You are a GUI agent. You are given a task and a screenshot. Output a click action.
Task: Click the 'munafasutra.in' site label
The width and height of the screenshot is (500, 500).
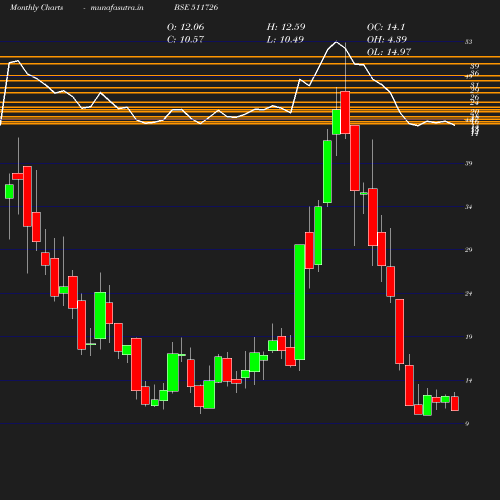click(x=117, y=7)
